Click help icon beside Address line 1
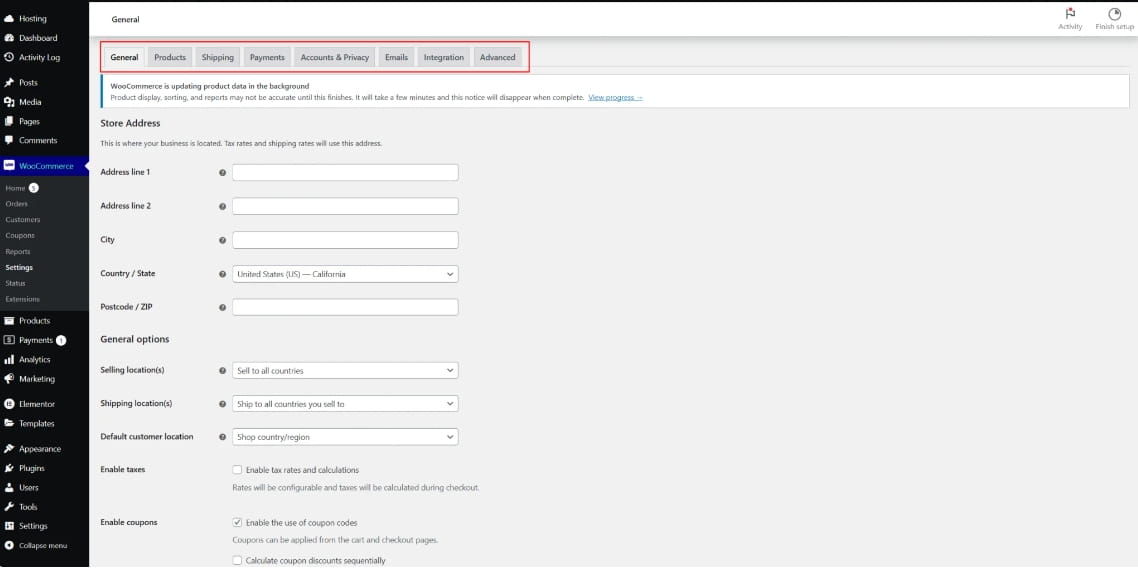Image resolution: width=1138 pixels, height=569 pixels. click(x=222, y=173)
